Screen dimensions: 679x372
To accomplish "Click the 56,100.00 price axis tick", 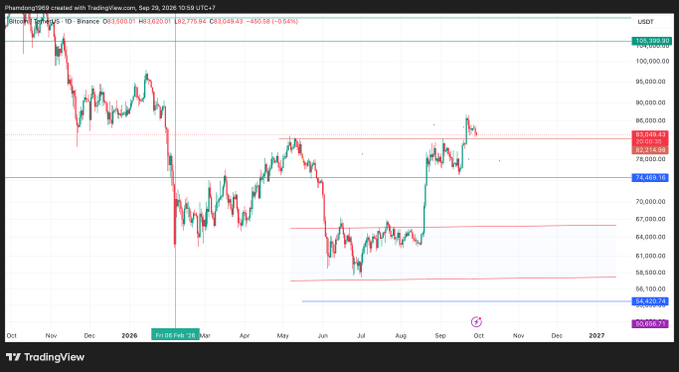I will [x=650, y=289].
